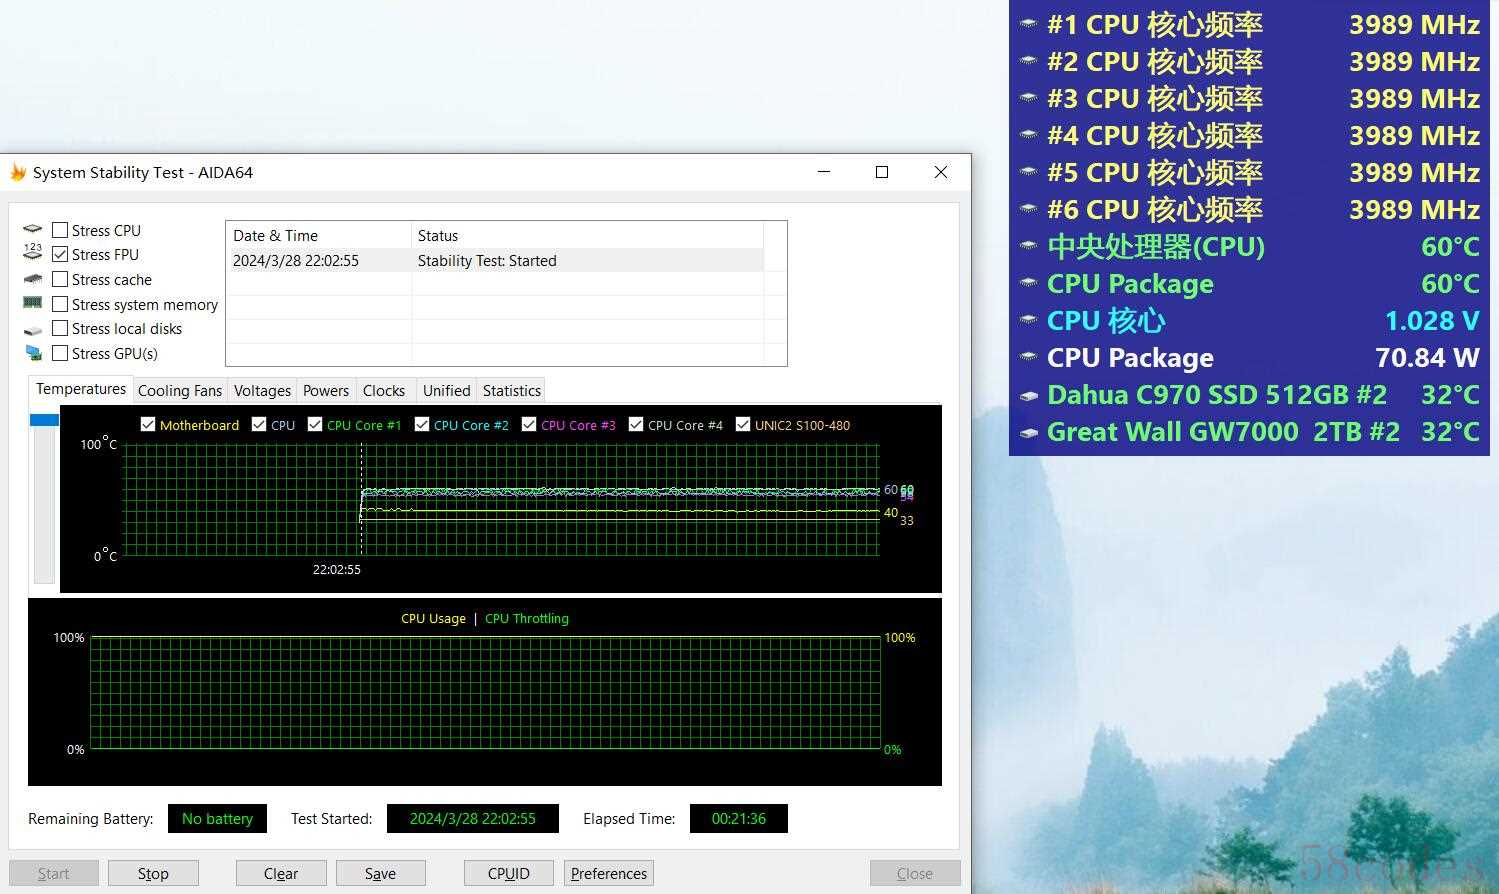The height and width of the screenshot is (894, 1499).
Task: Click the Status column header
Action: pyautogui.click(x=587, y=235)
